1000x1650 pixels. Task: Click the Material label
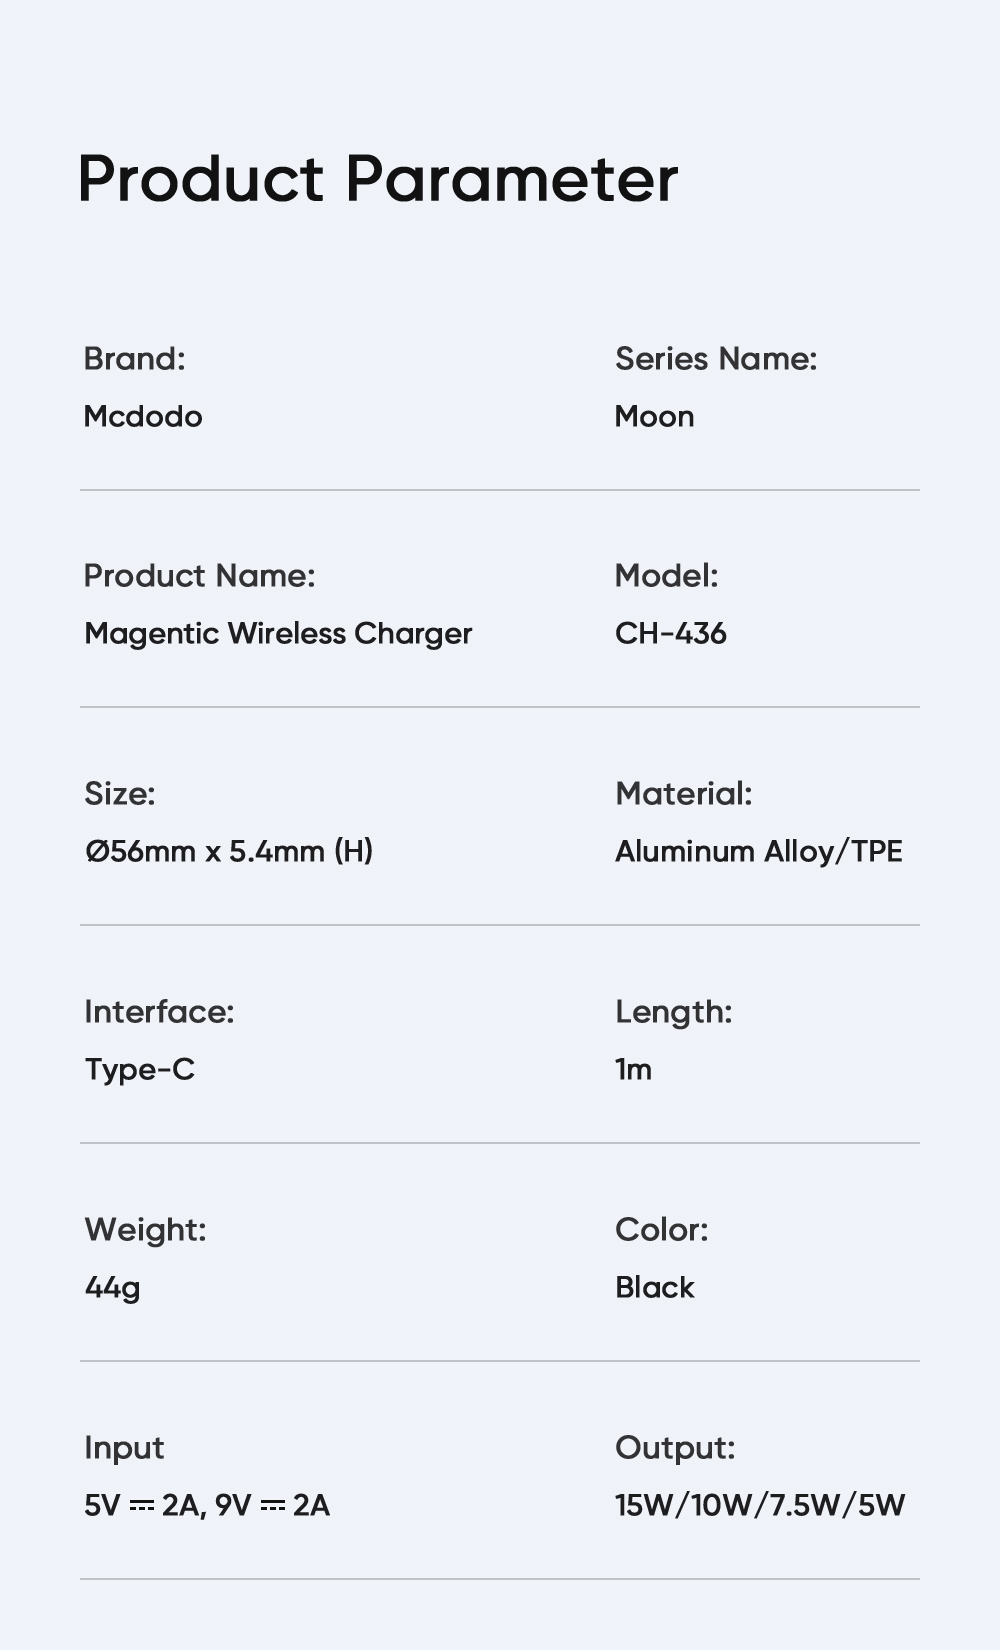click(x=683, y=793)
